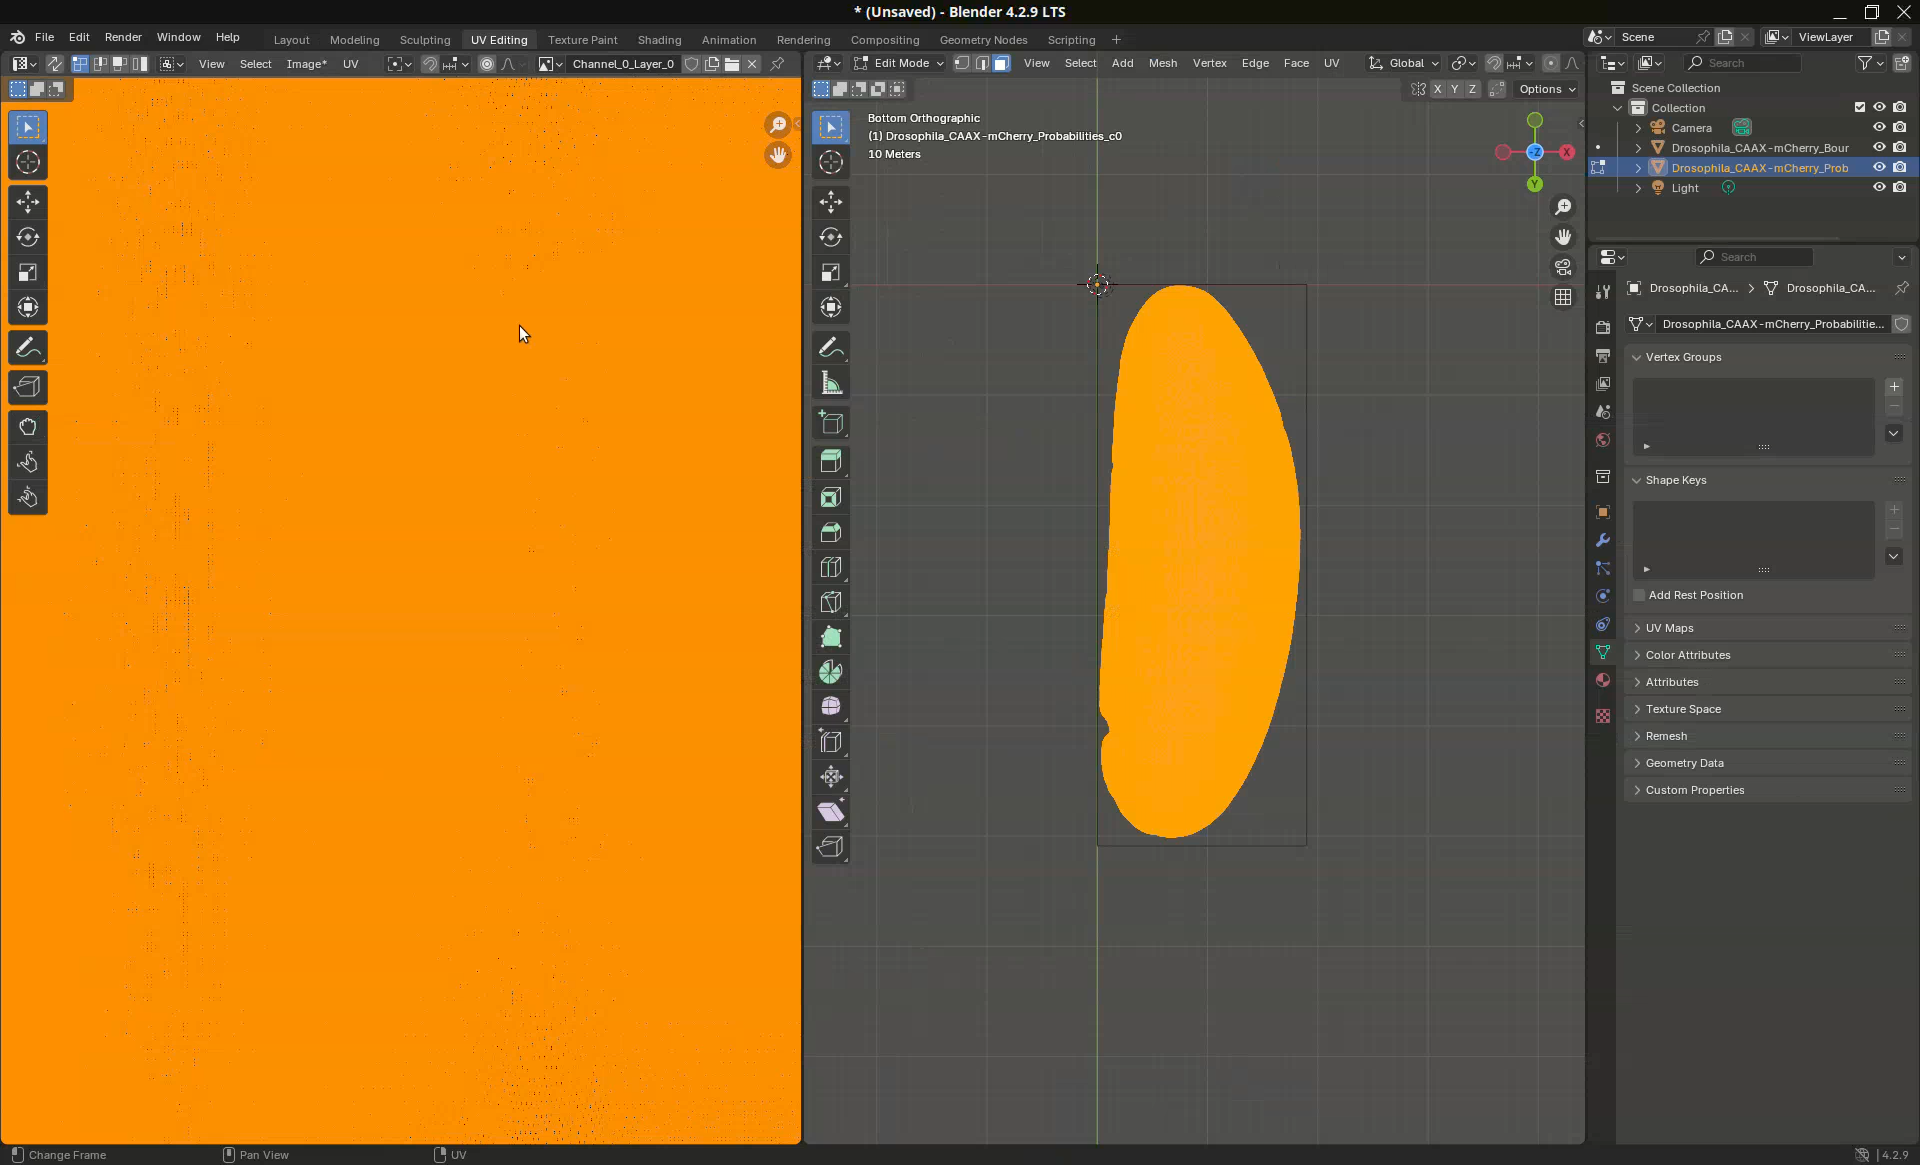The image size is (1920, 1165).
Task: Toggle Collection exclude checkbox in outliner
Action: 1860,108
